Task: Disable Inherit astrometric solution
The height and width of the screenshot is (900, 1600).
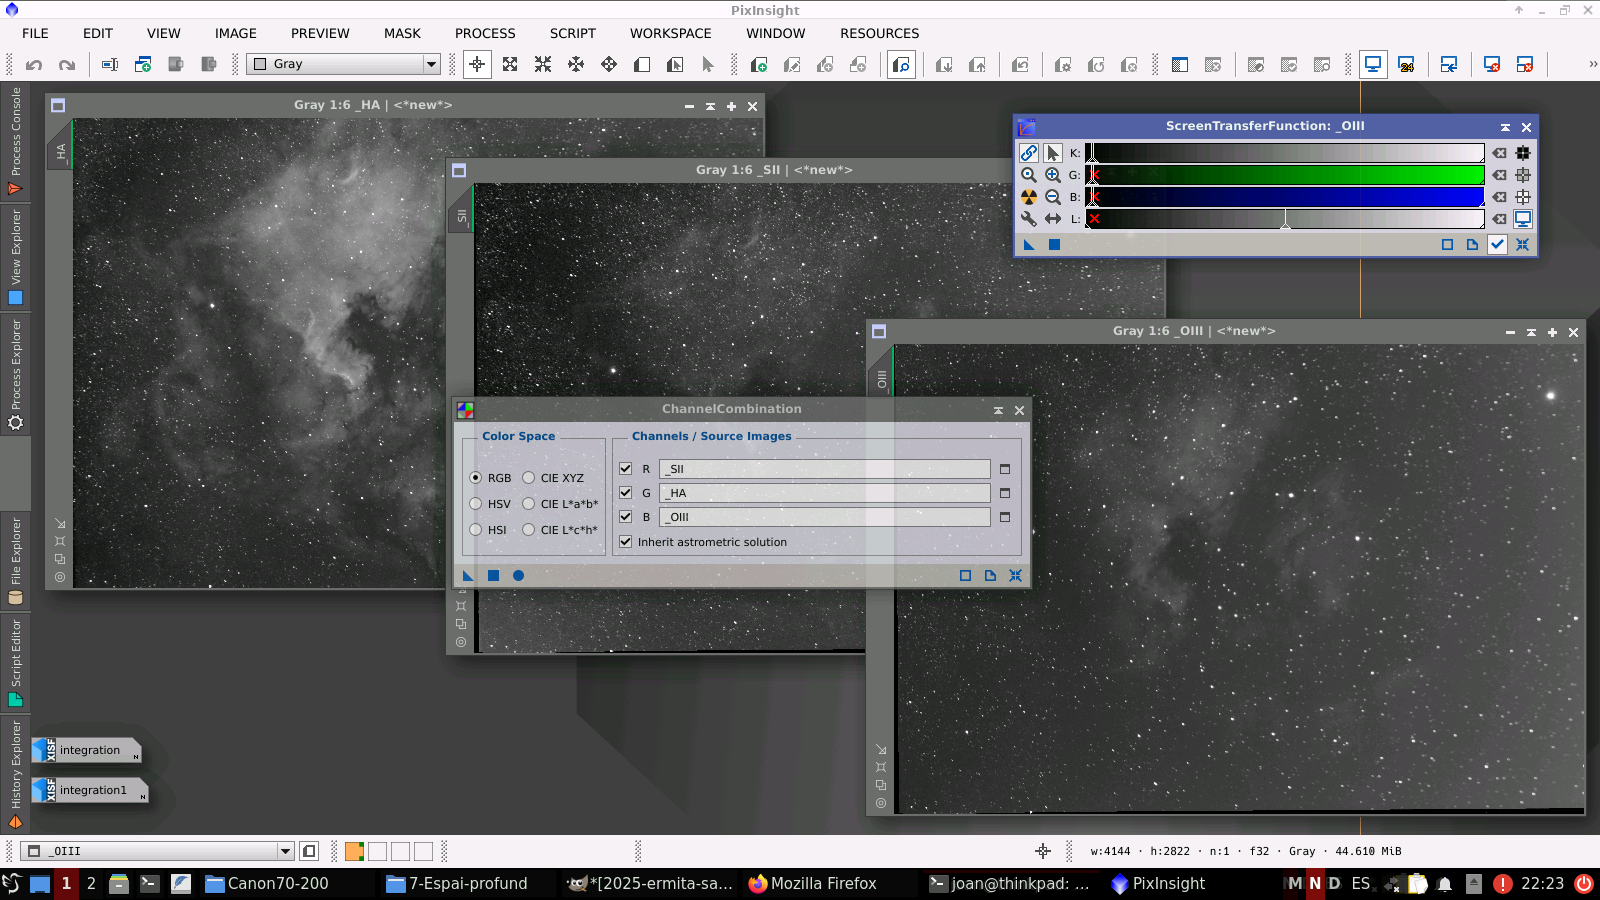Action: (x=626, y=542)
